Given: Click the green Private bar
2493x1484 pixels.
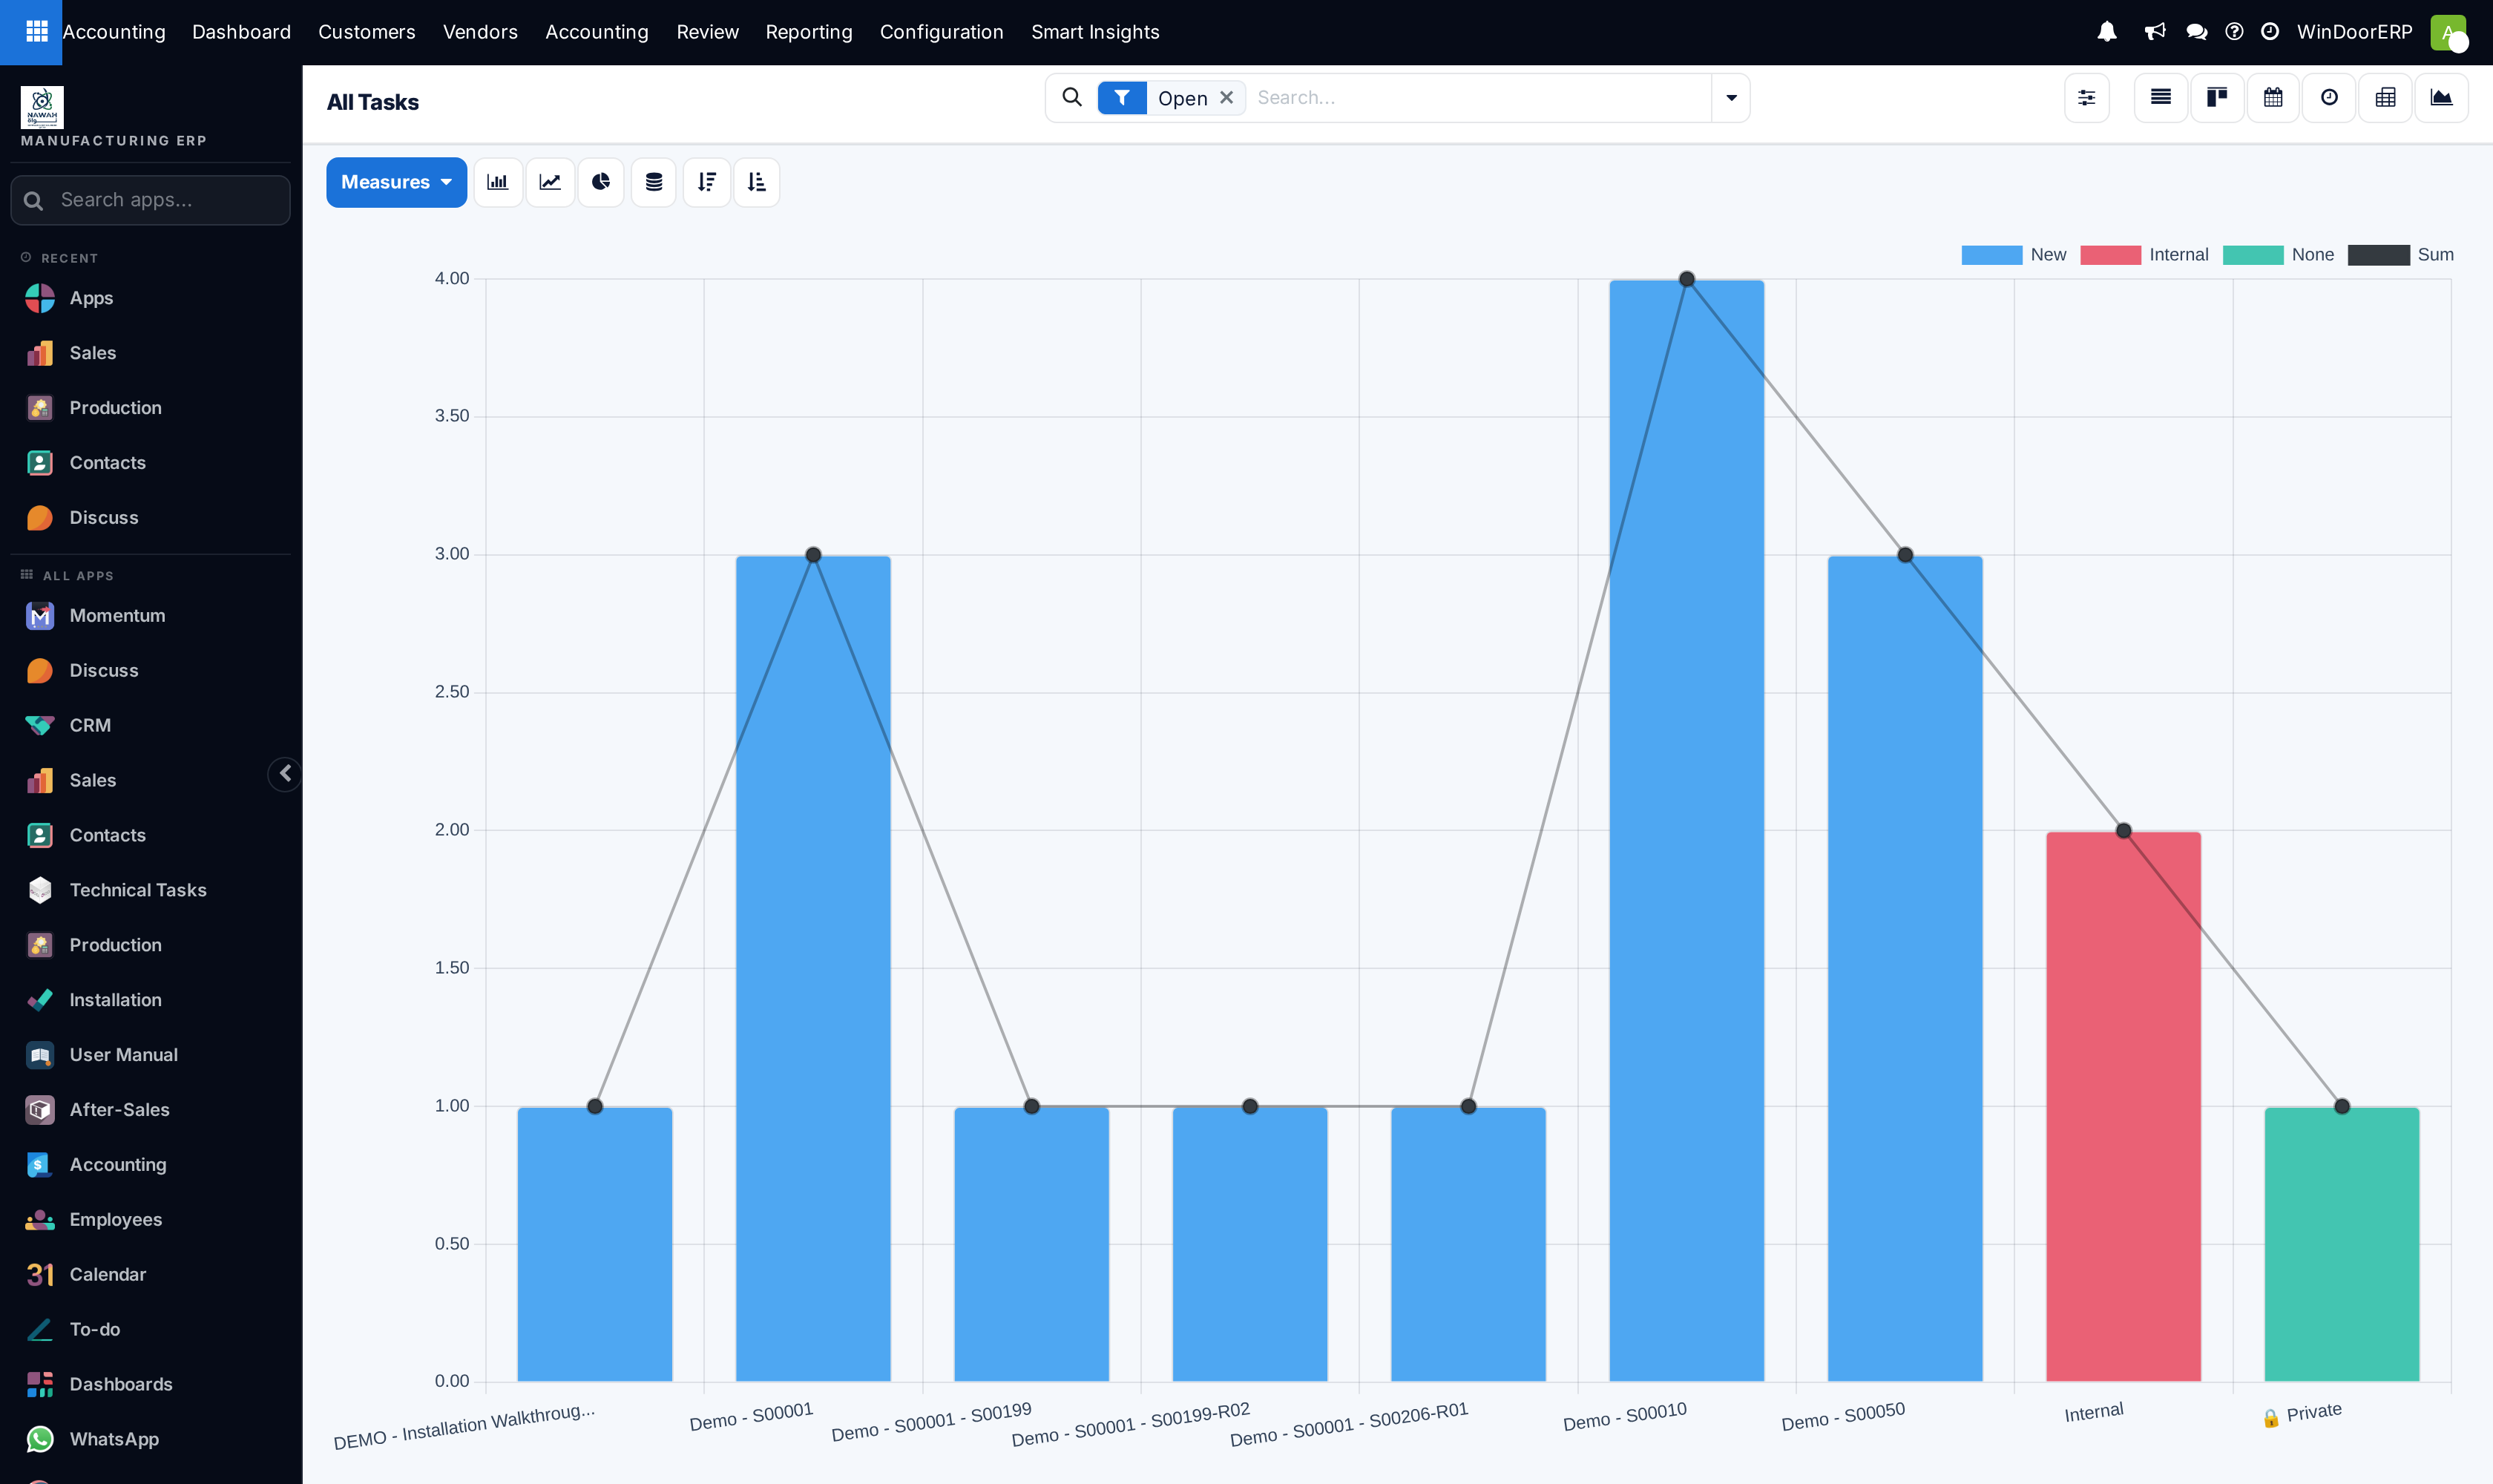Looking at the screenshot, I should click(x=2341, y=1244).
